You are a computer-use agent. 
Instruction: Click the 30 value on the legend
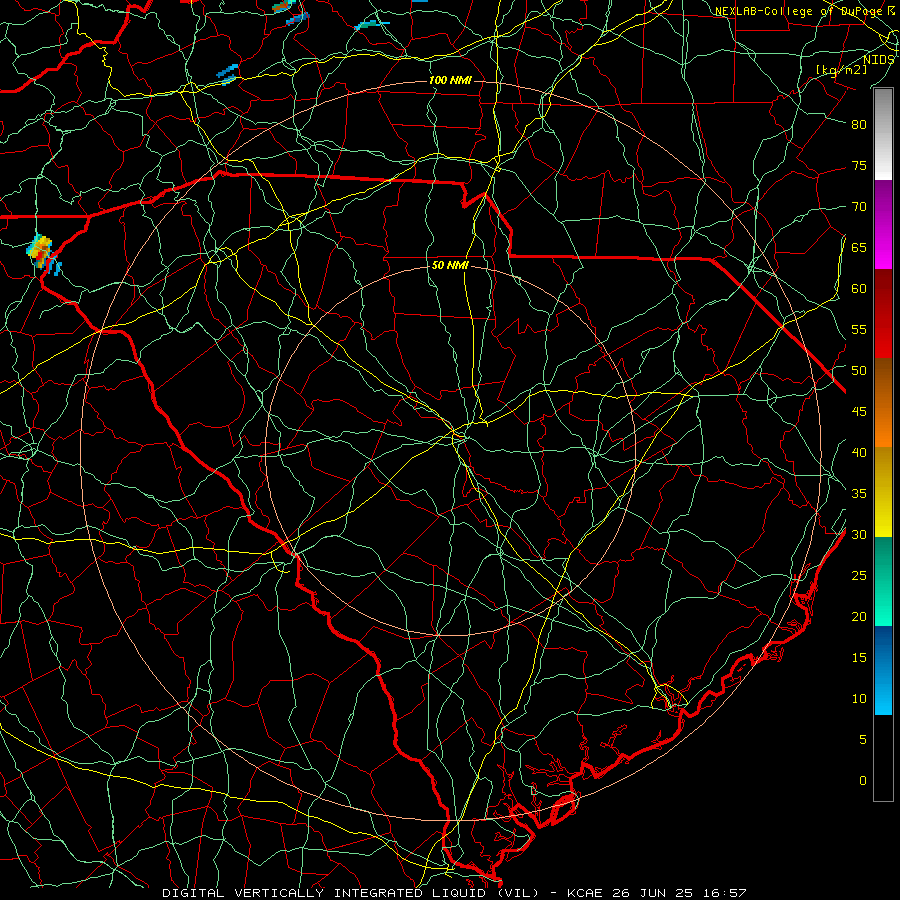coord(859,535)
